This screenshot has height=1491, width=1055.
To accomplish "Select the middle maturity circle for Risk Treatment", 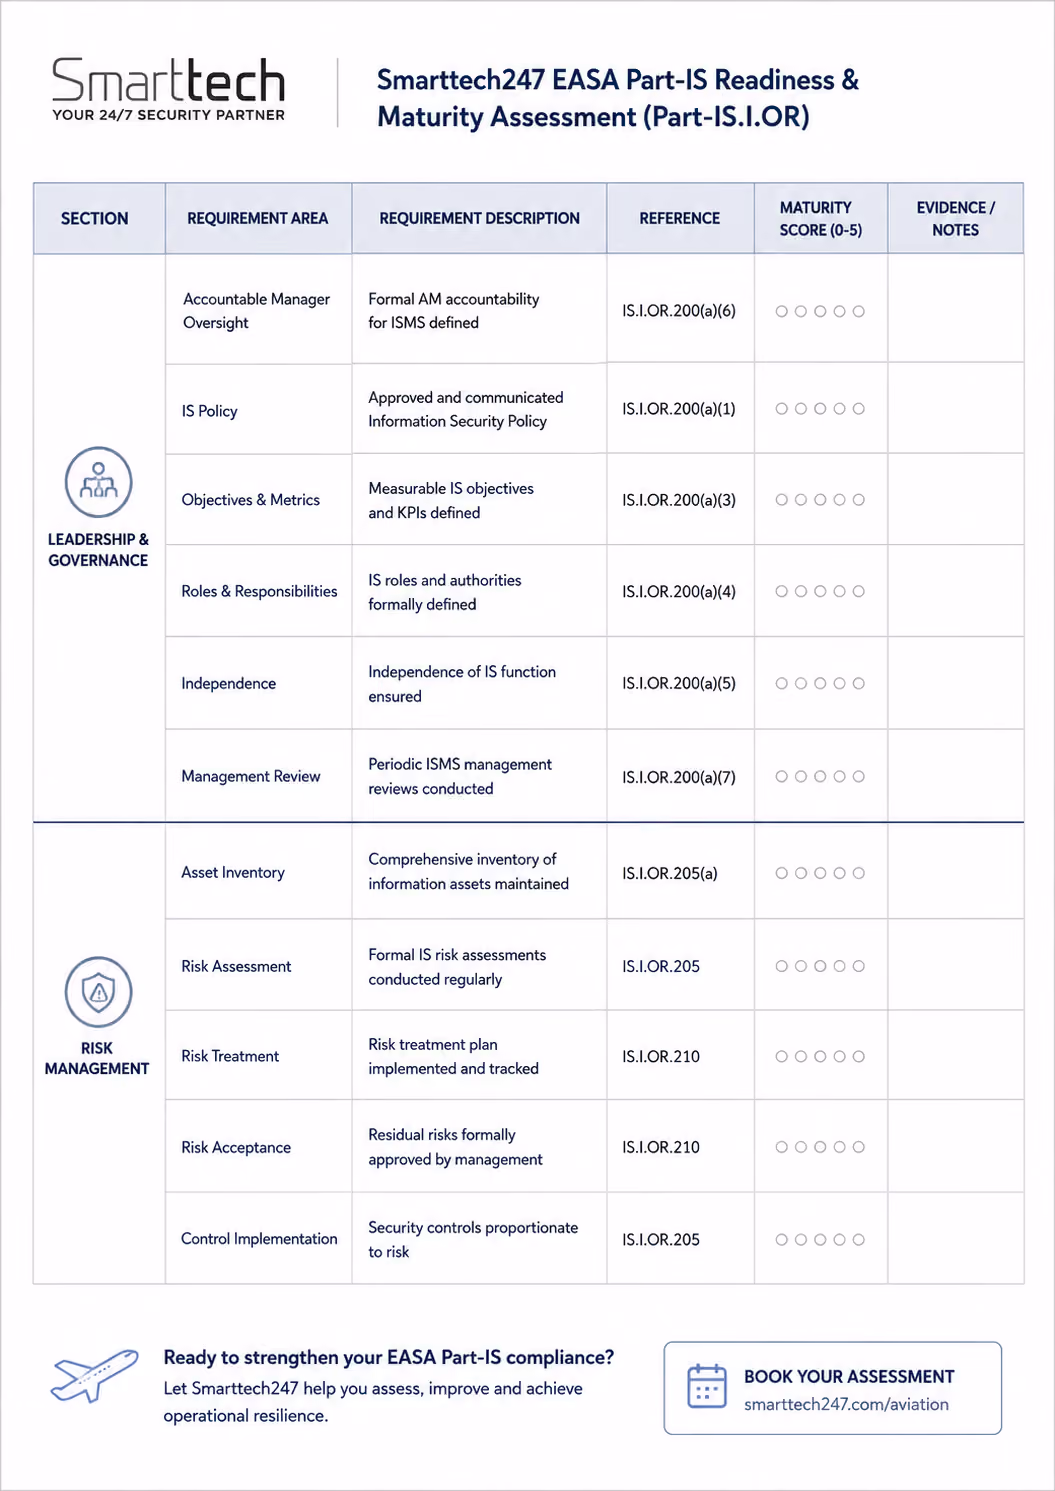I will pyautogui.click(x=820, y=1056).
